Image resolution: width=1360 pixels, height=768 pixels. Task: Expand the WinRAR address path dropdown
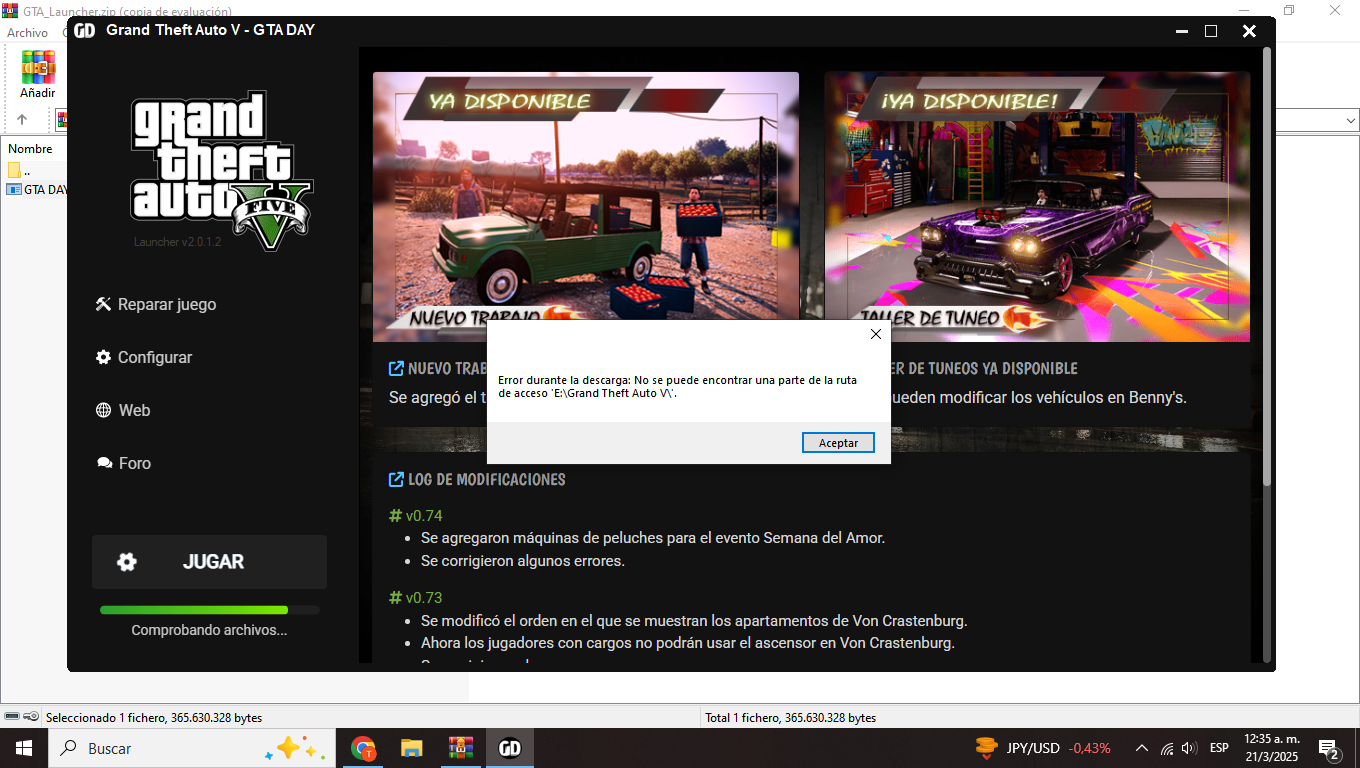point(1350,120)
